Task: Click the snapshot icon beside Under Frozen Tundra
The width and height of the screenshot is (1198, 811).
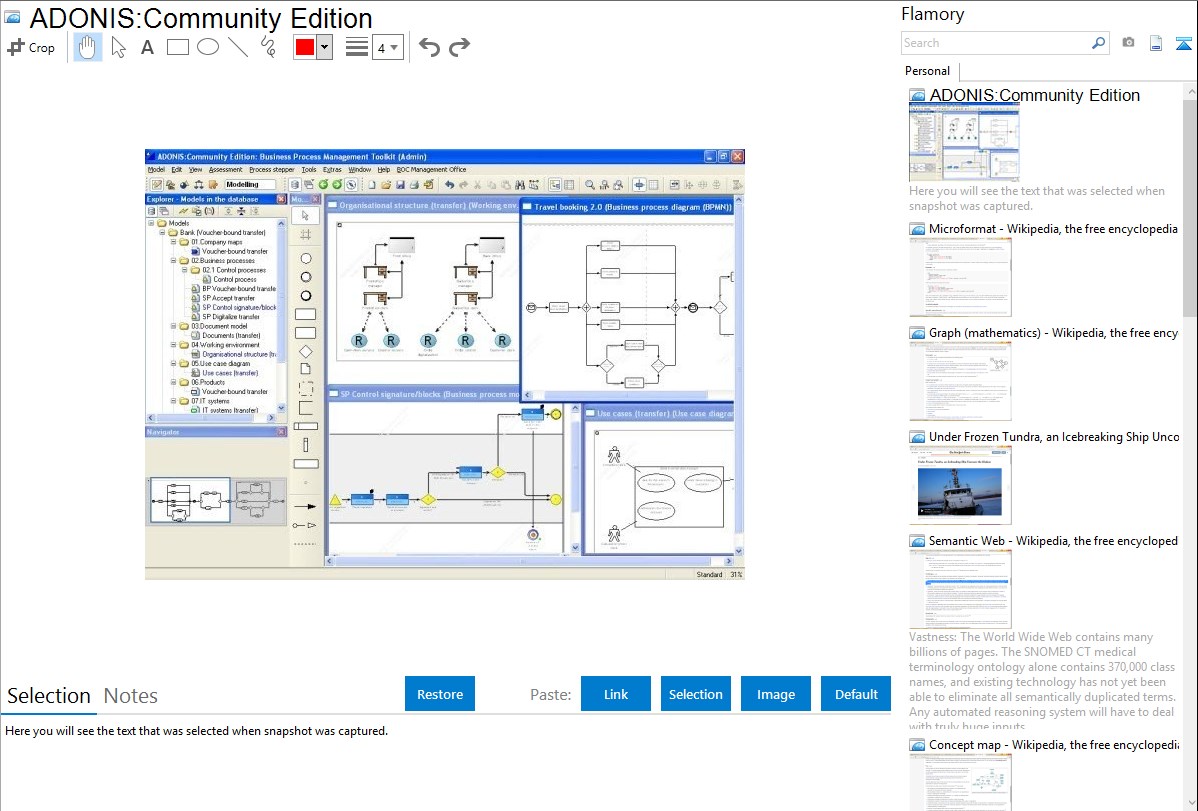Action: pos(917,437)
